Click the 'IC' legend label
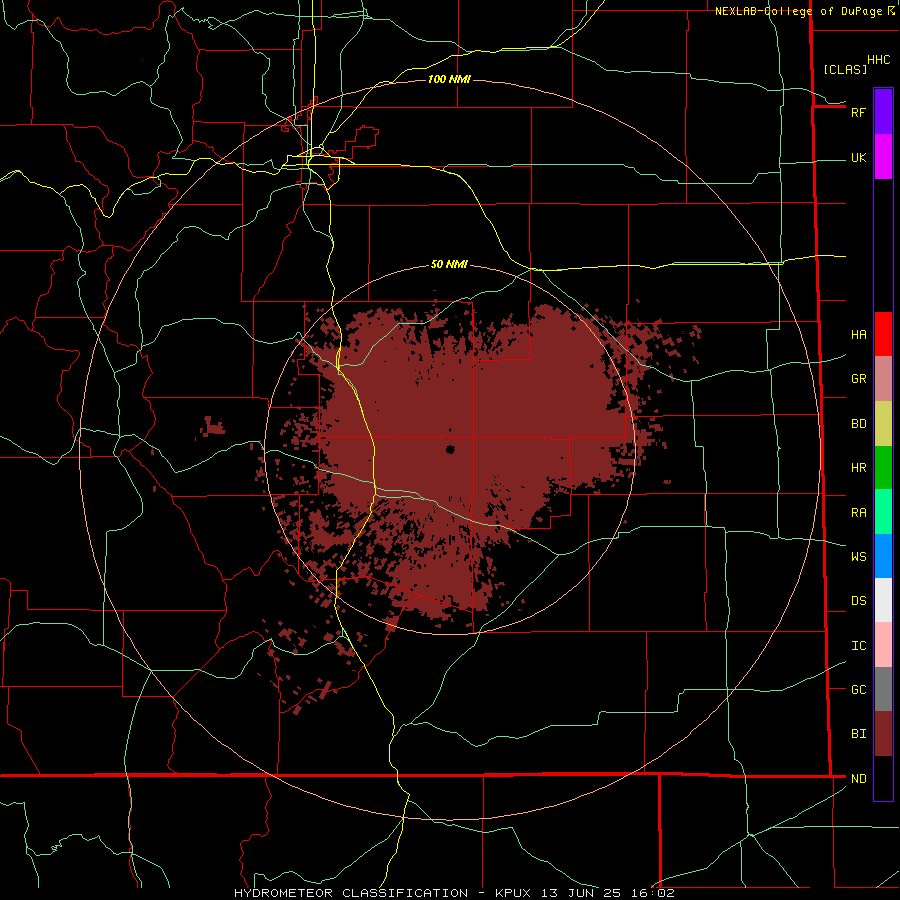Screen dimensions: 900x900 pos(858,645)
